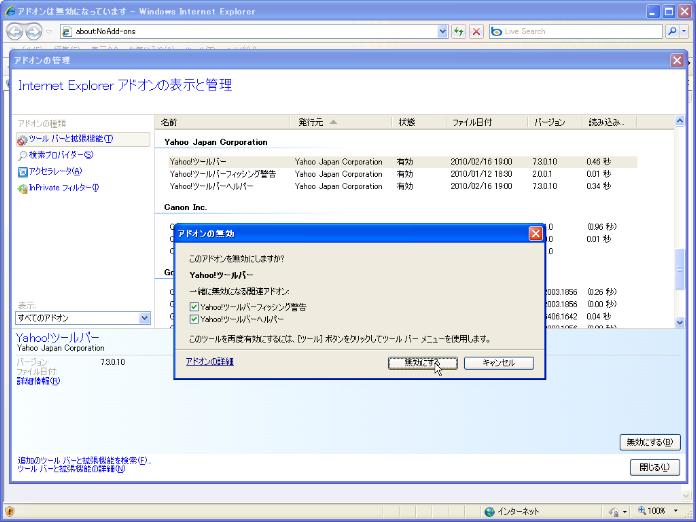696x522 pixels.
Task: Sort by バージョン column header
Action: pyautogui.click(x=554, y=122)
